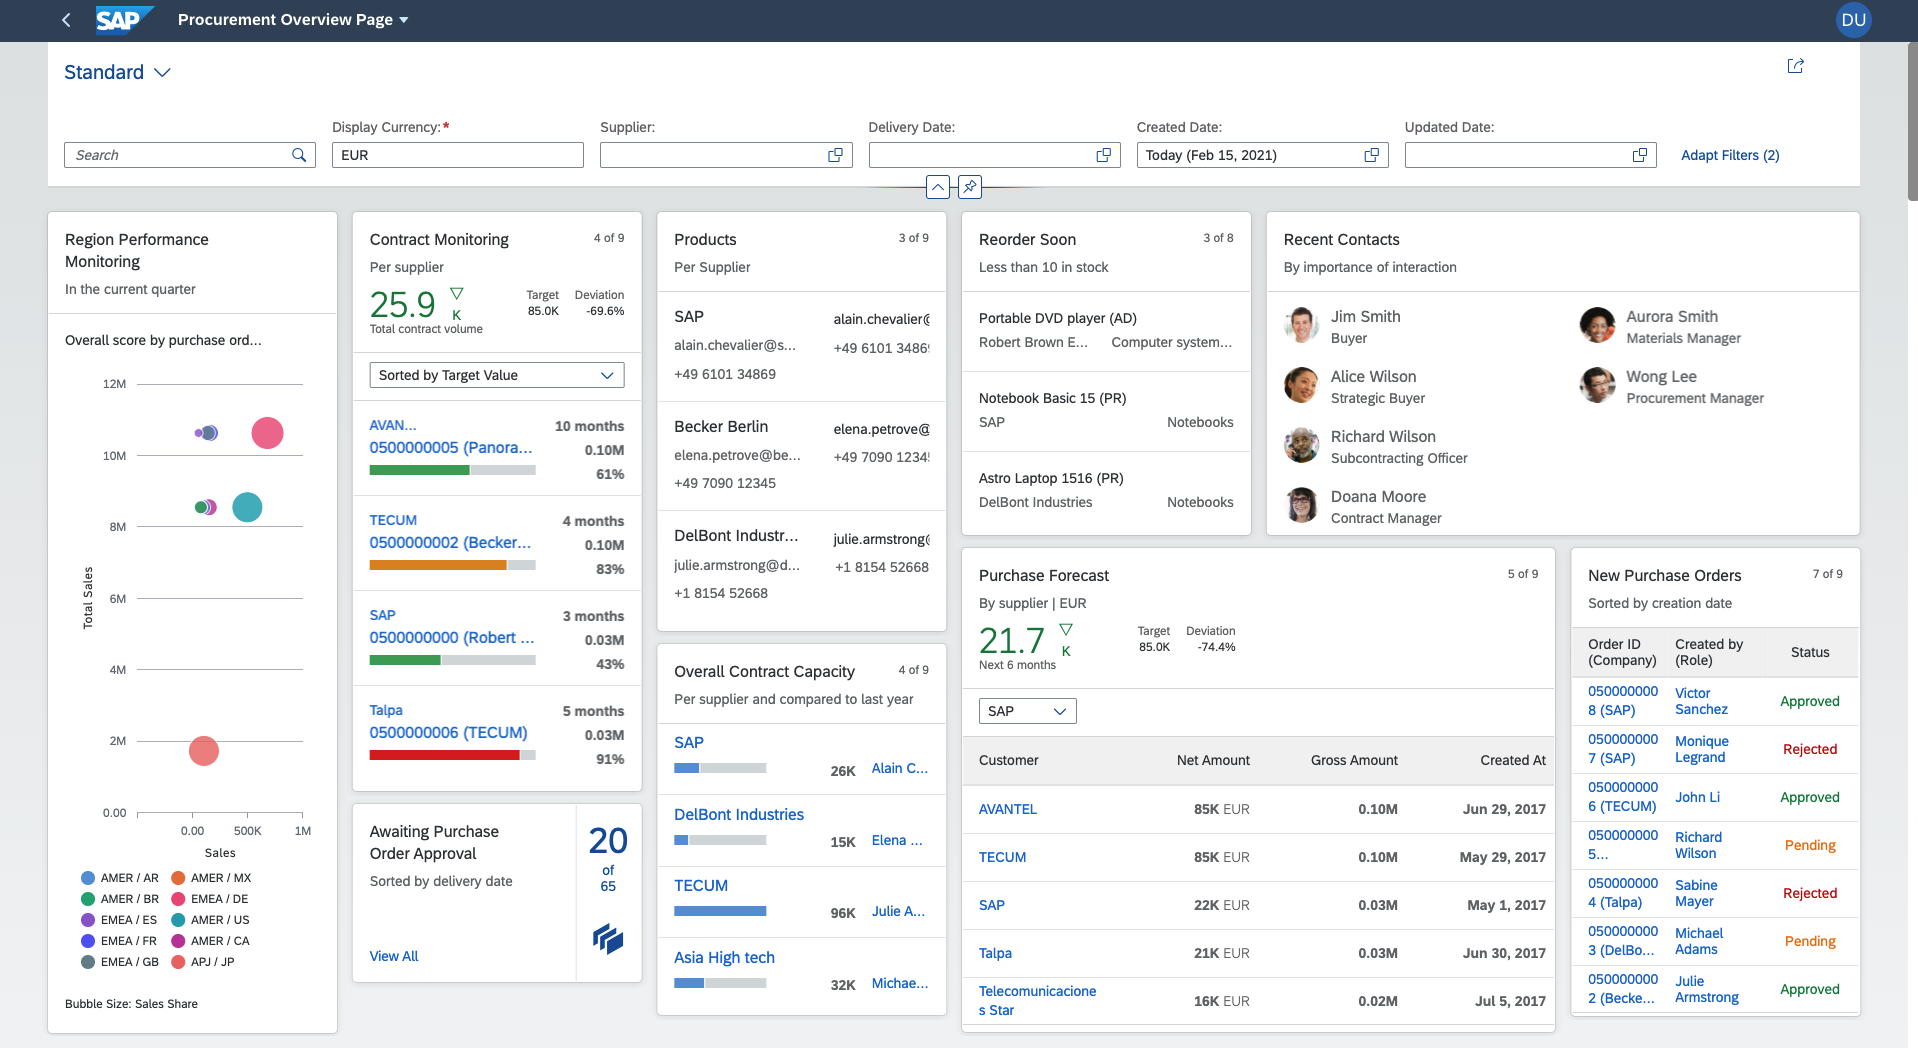Open Wong Lee contact avatar
Image resolution: width=1918 pixels, height=1048 pixels.
click(x=1597, y=385)
